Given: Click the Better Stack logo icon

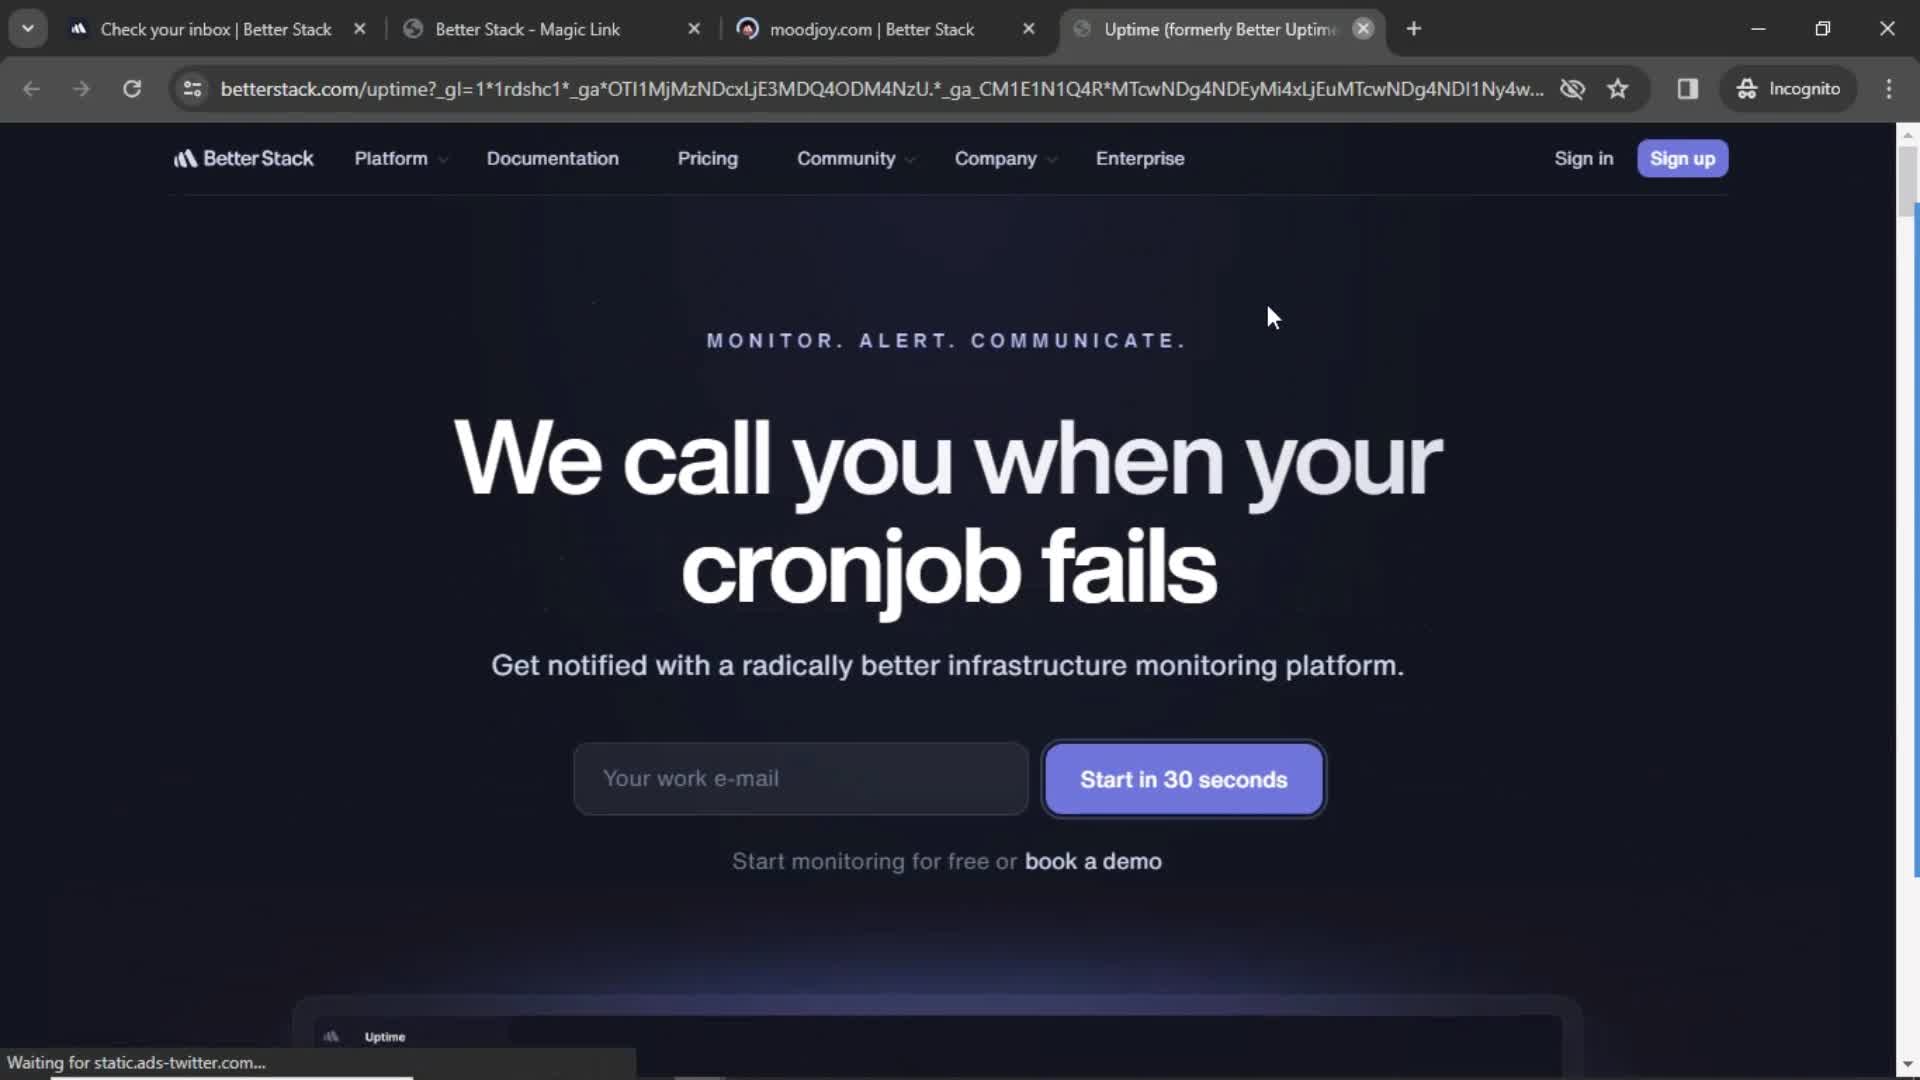Looking at the screenshot, I should (x=185, y=158).
